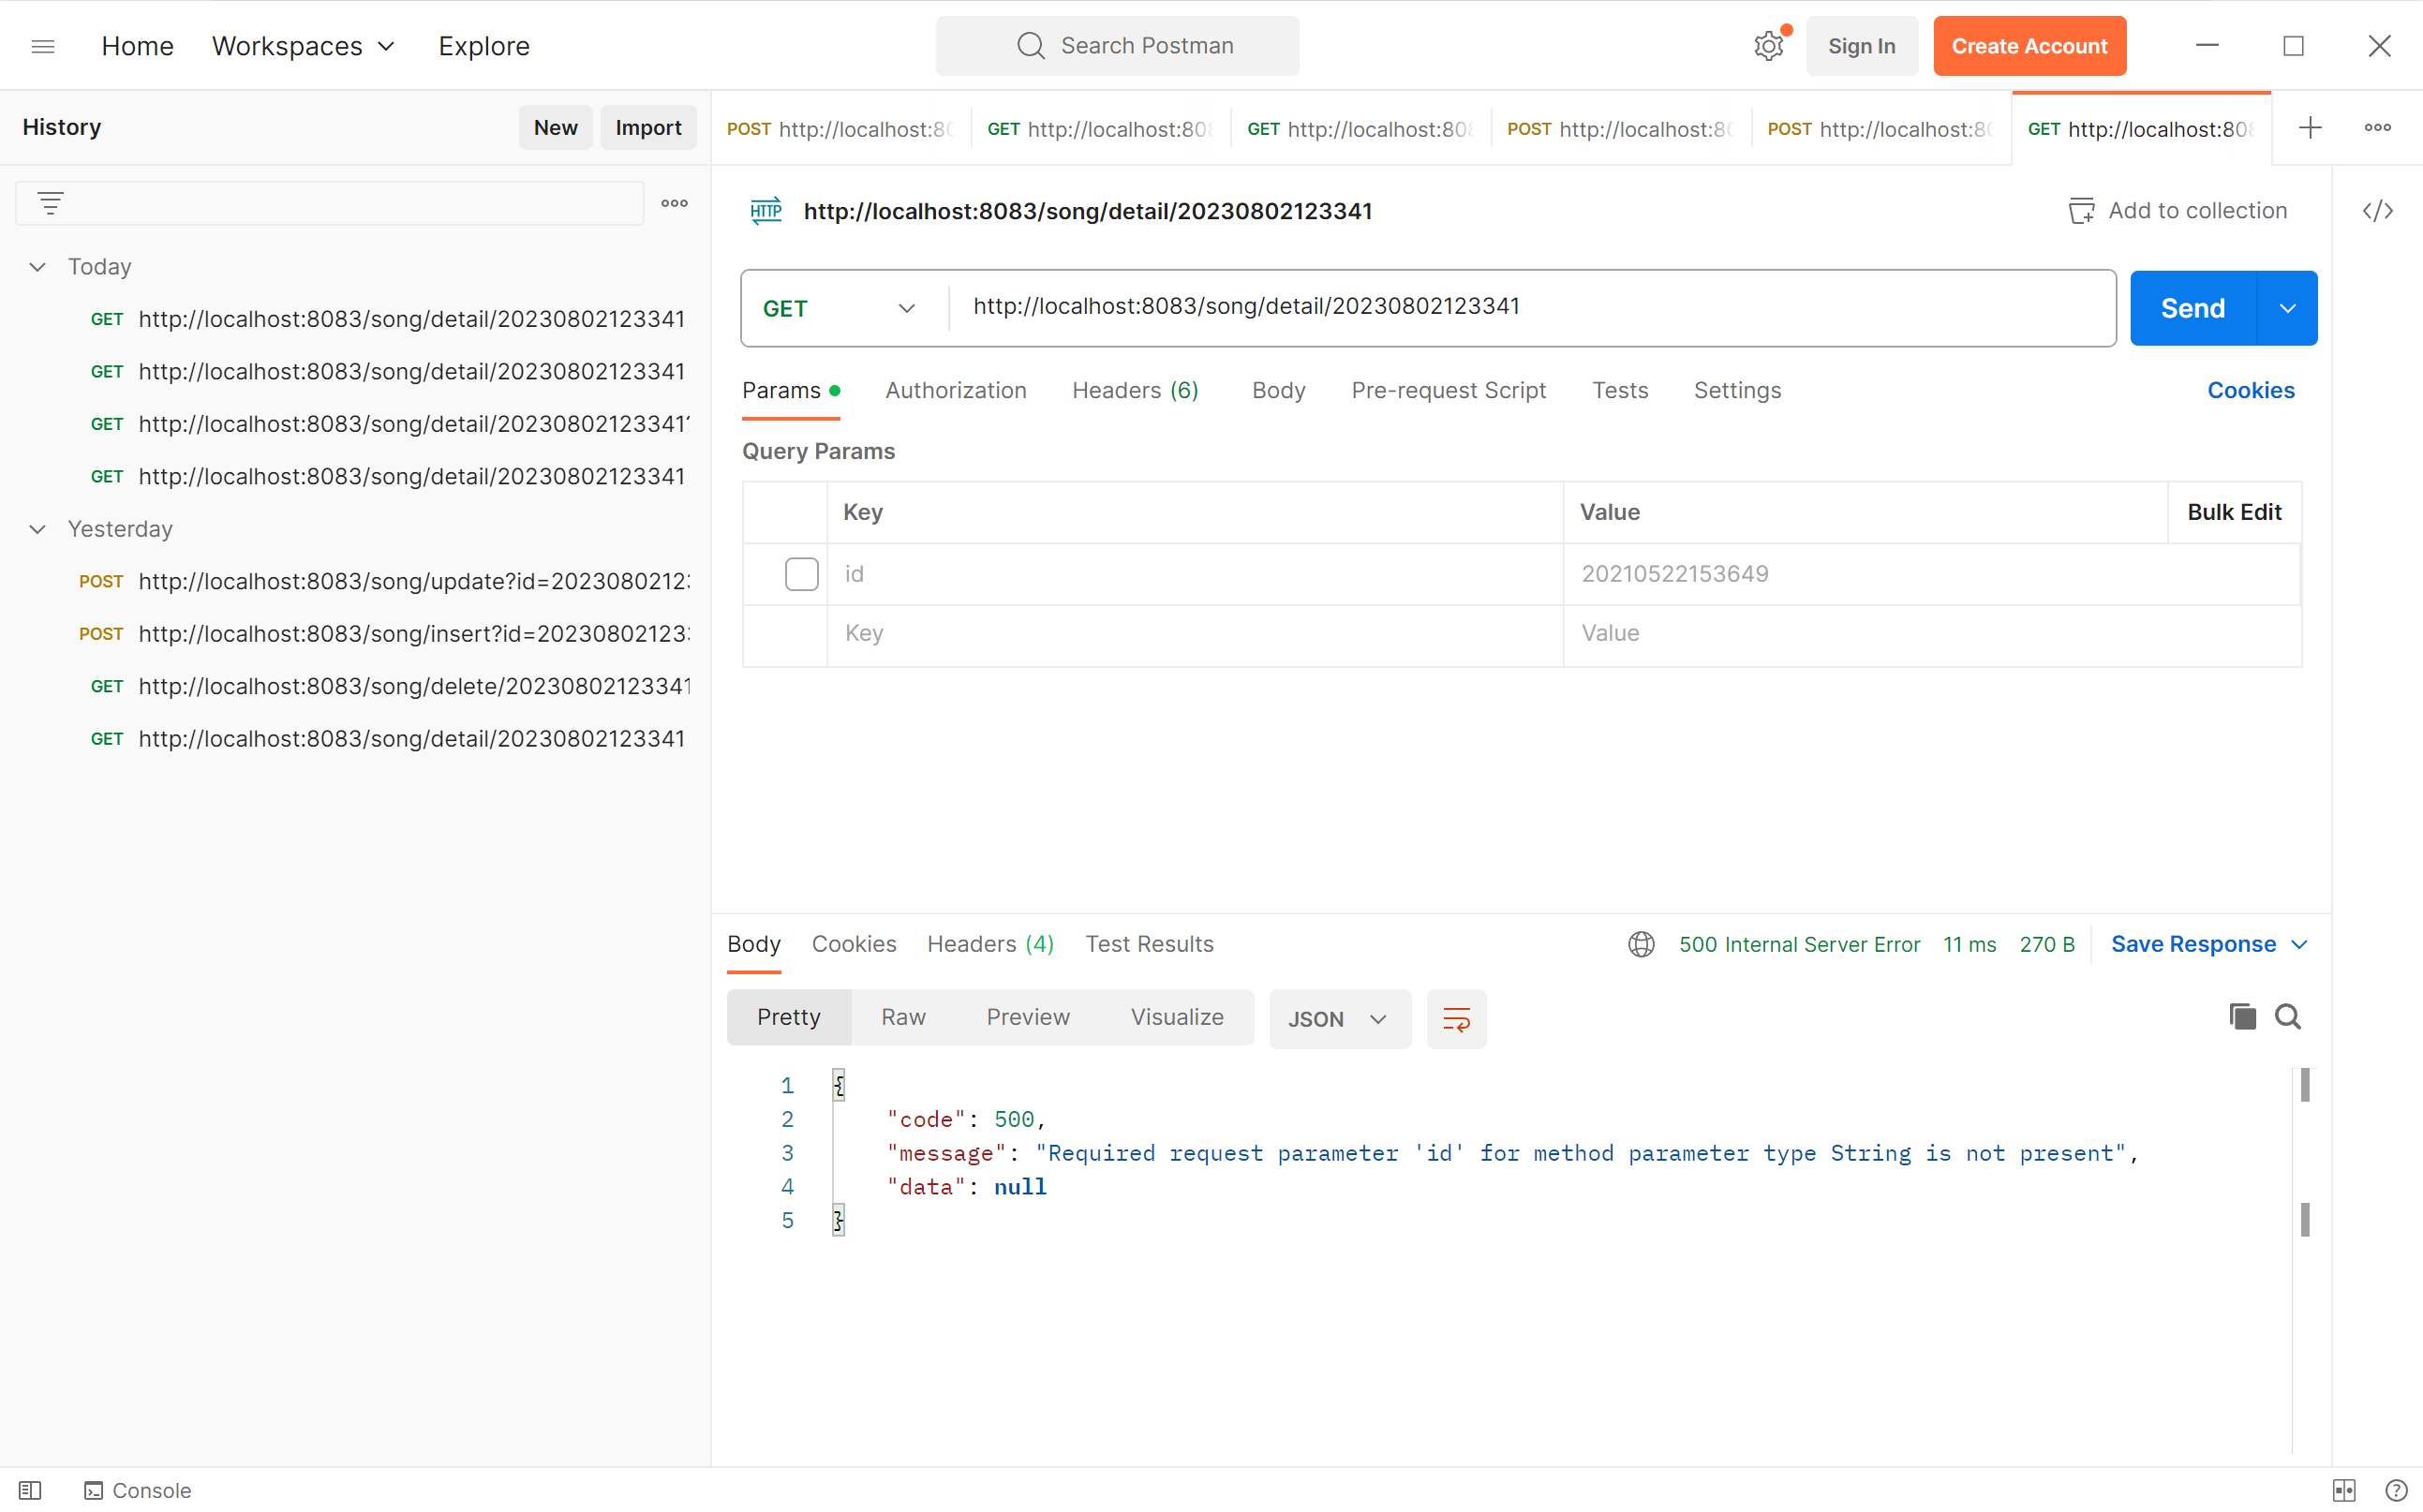Collapse the Yesterday history group
Image resolution: width=2423 pixels, height=1512 pixels.
coord(37,529)
